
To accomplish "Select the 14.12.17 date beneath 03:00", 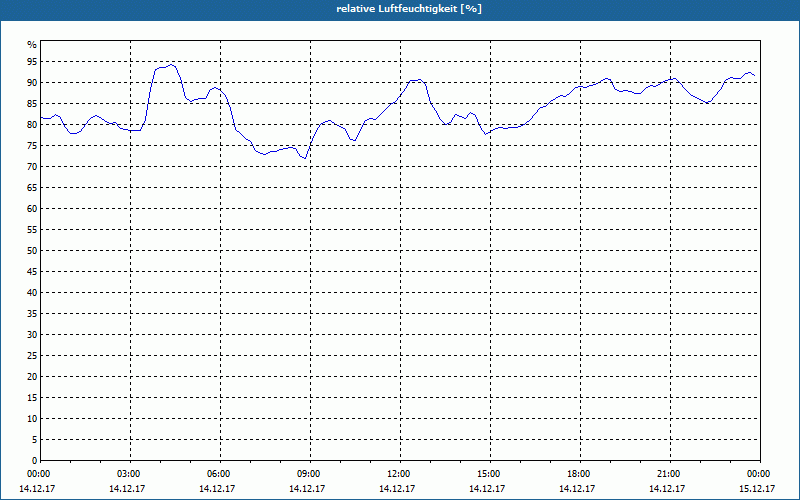I will click(x=127, y=488).
